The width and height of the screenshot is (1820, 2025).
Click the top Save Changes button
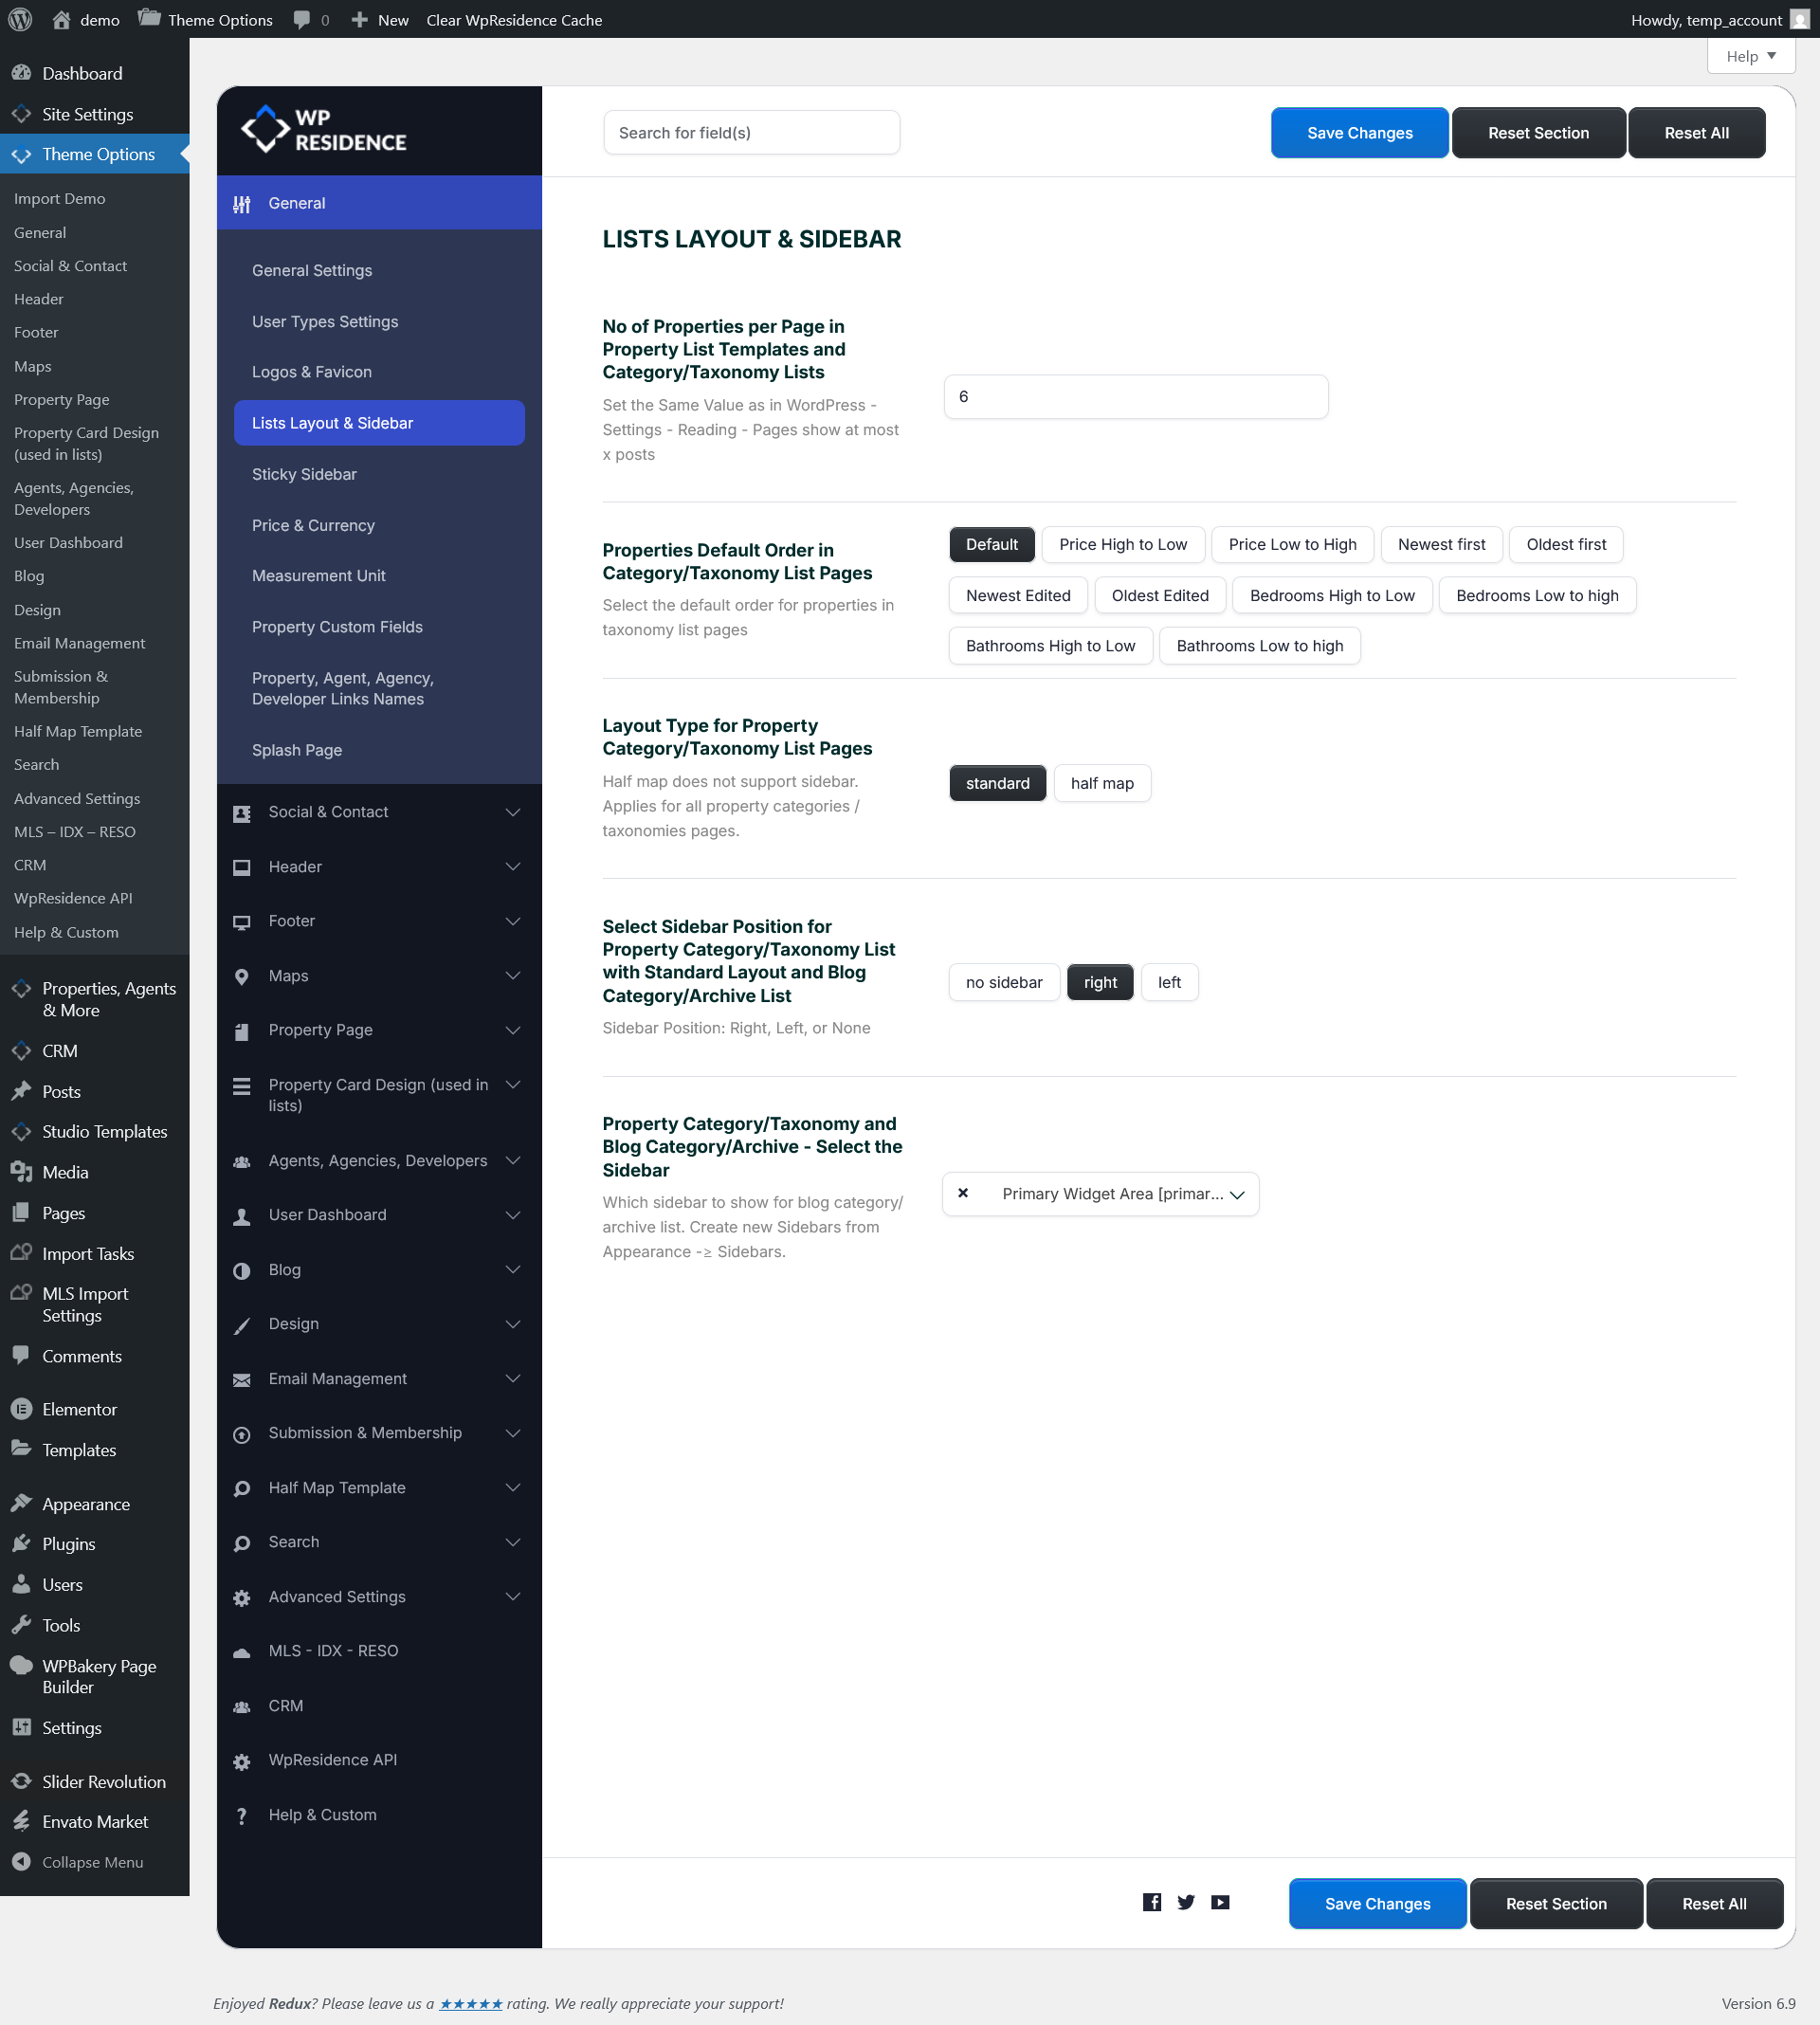coord(1359,133)
